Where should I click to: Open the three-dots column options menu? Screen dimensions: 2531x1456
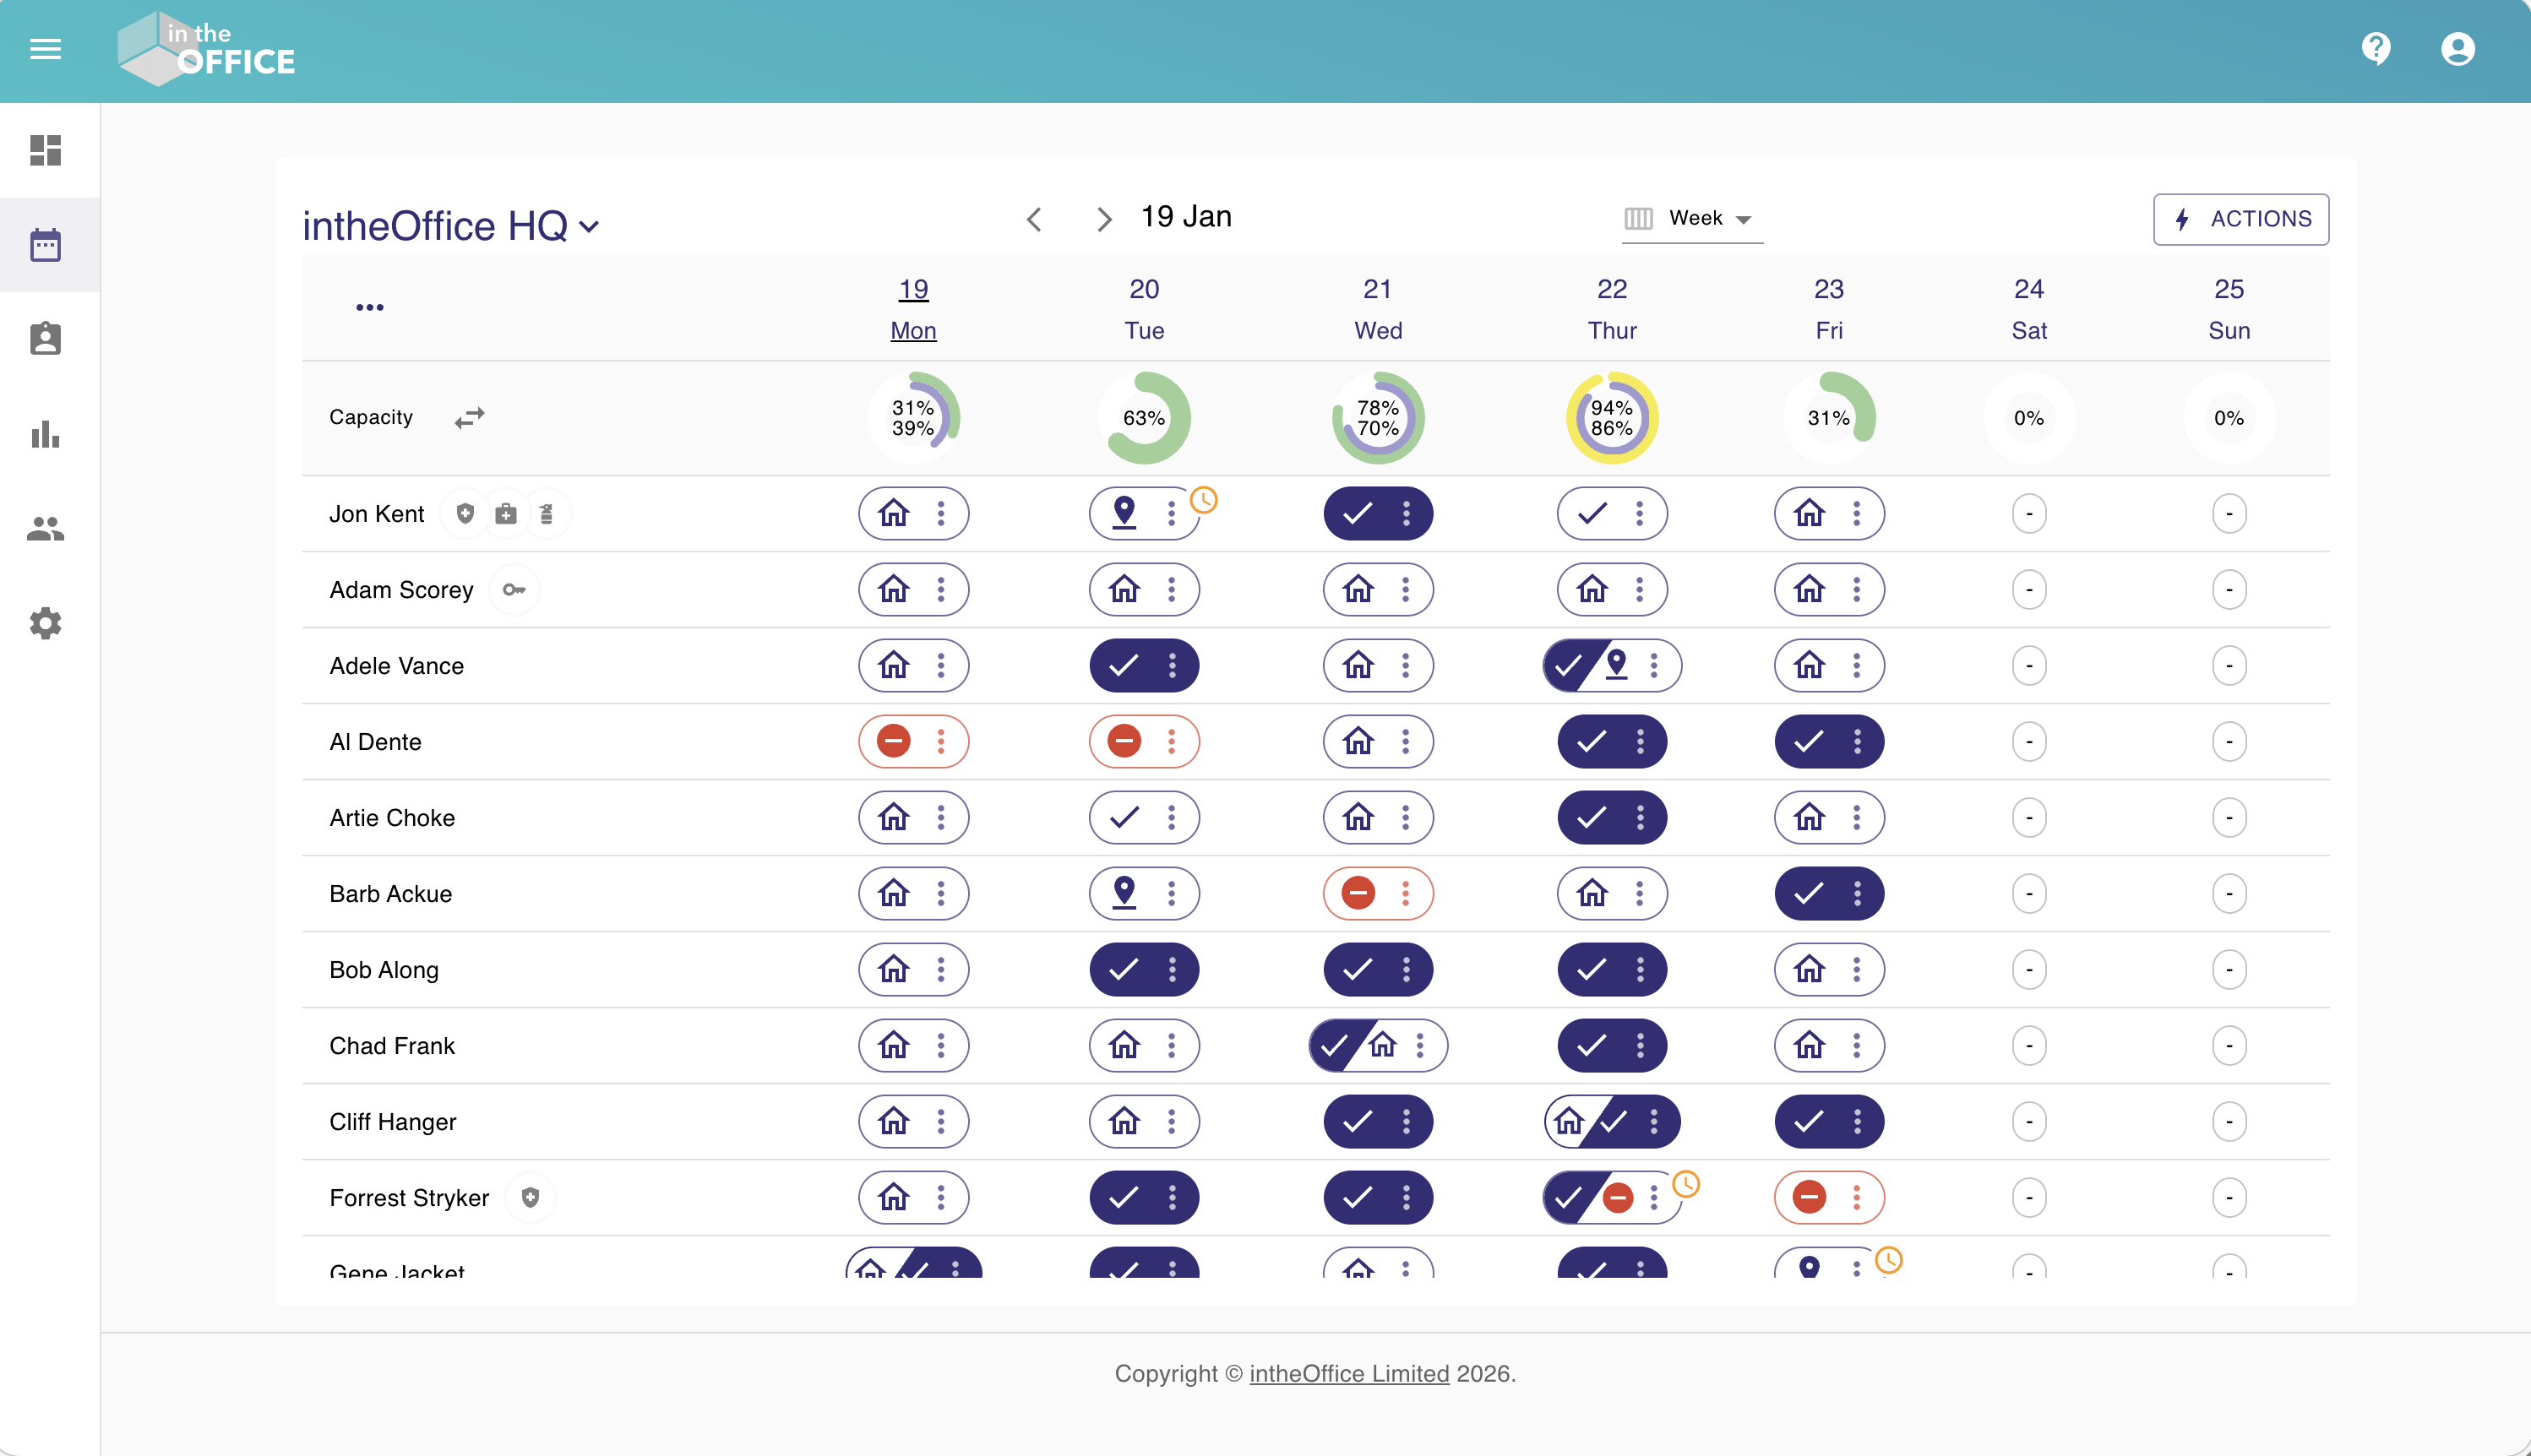(369, 307)
